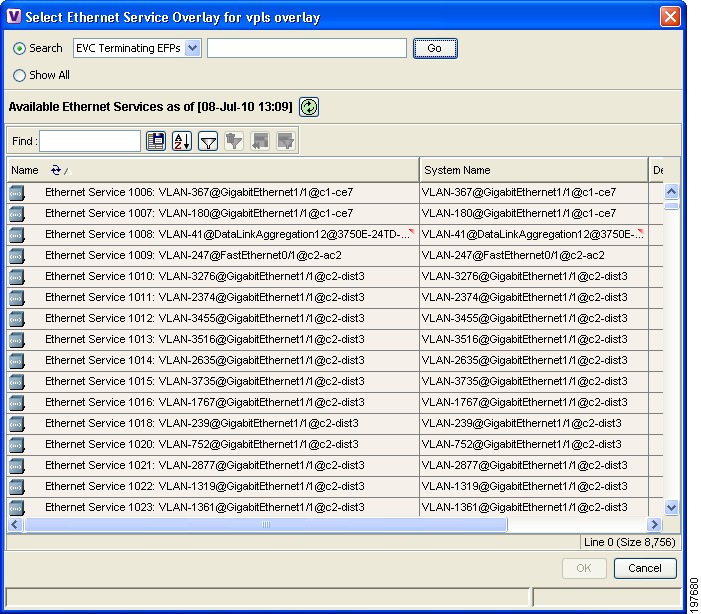This screenshot has width=701, height=614.
Task: Click the Clear Filter greyed funnel icon
Action: coord(234,141)
